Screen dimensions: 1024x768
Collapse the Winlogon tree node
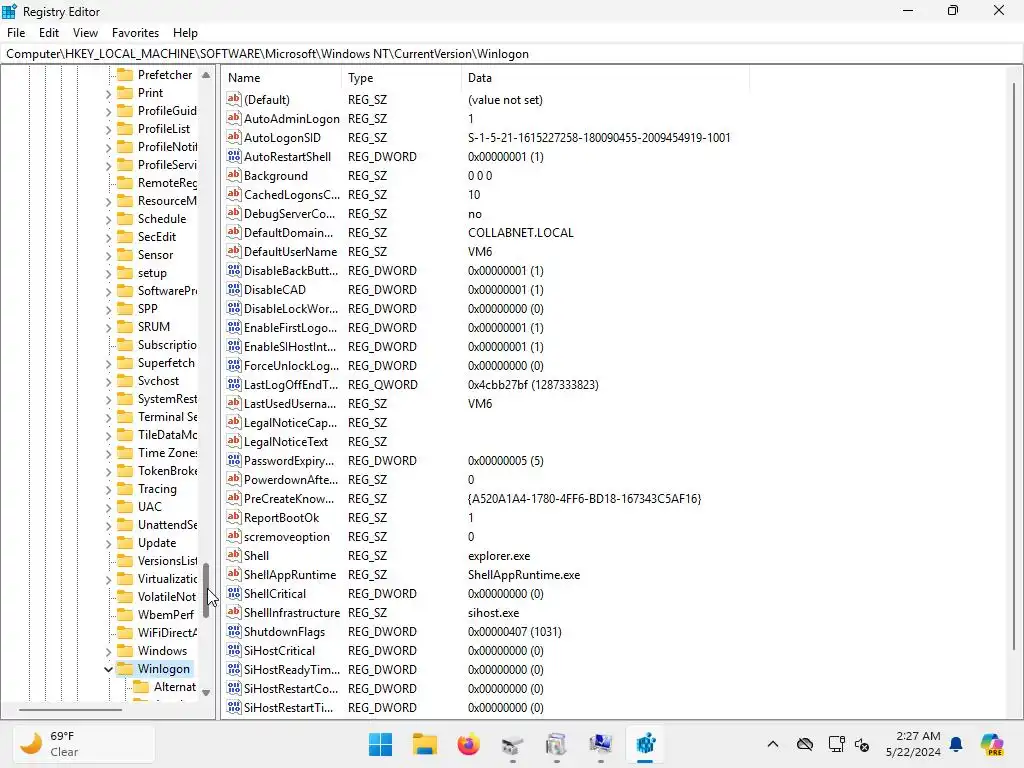tap(108, 669)
